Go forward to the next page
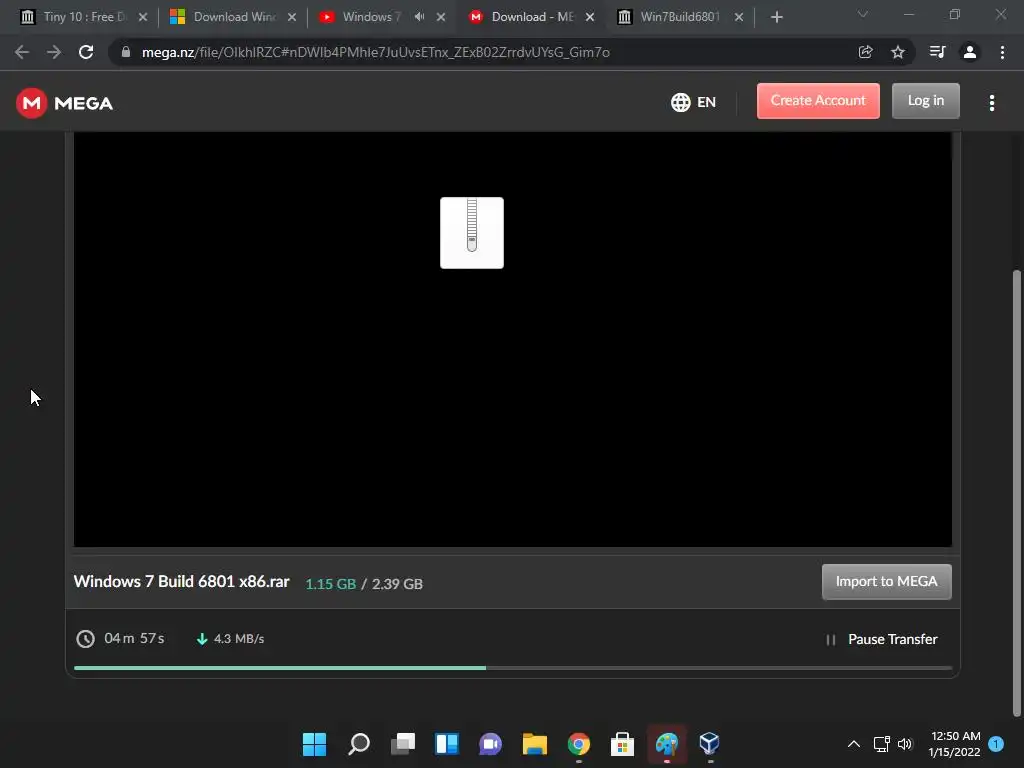This screenshot has height=768, width=1024. click(54, 52)
